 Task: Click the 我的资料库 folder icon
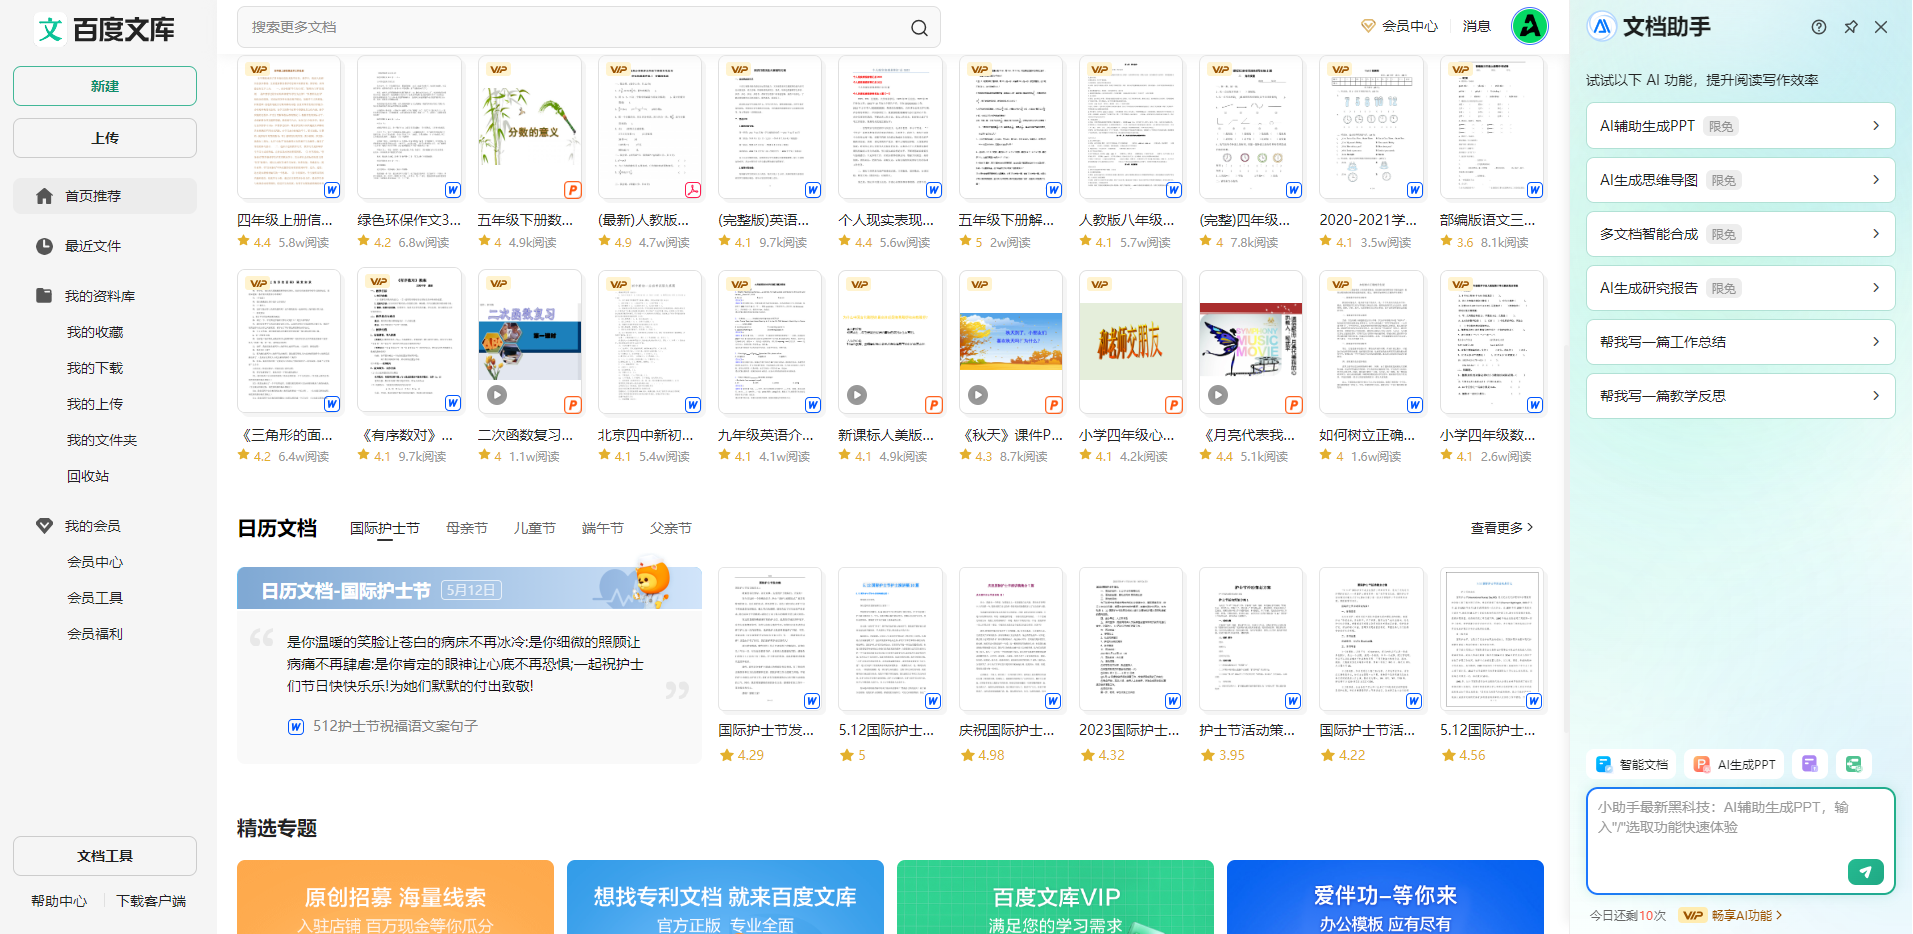[x=44, y=296]
